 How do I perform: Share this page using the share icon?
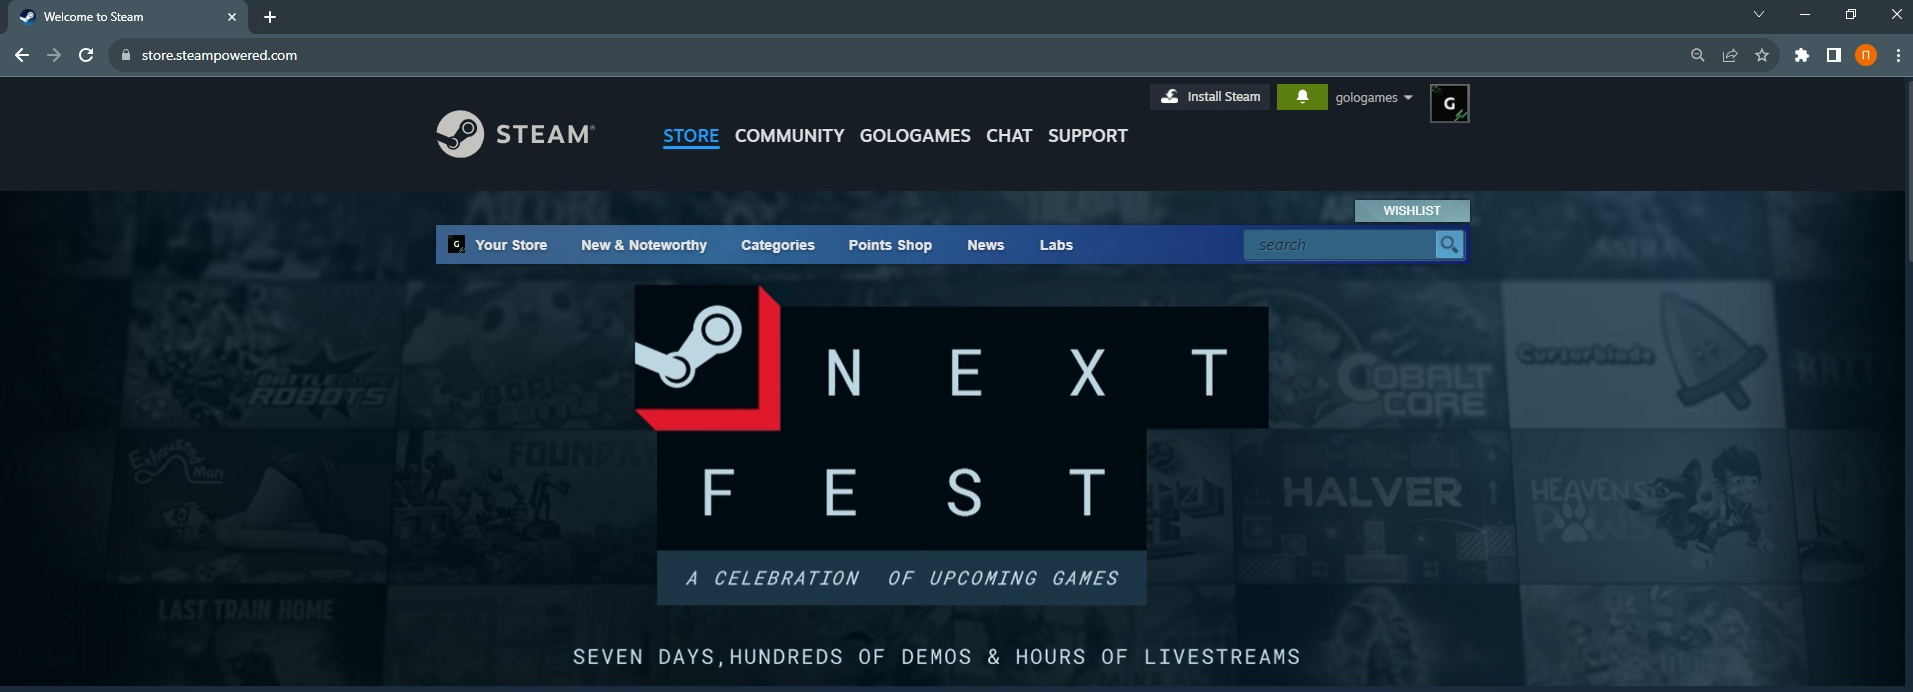pyautogui.click(x=1729, y=55)
